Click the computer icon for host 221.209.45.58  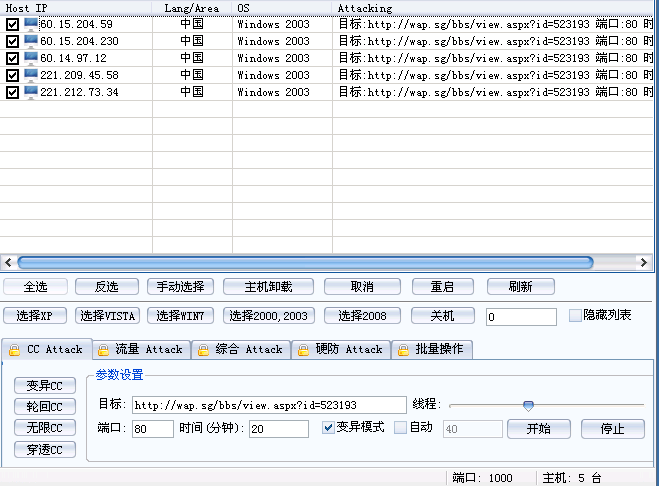[31, 75]
